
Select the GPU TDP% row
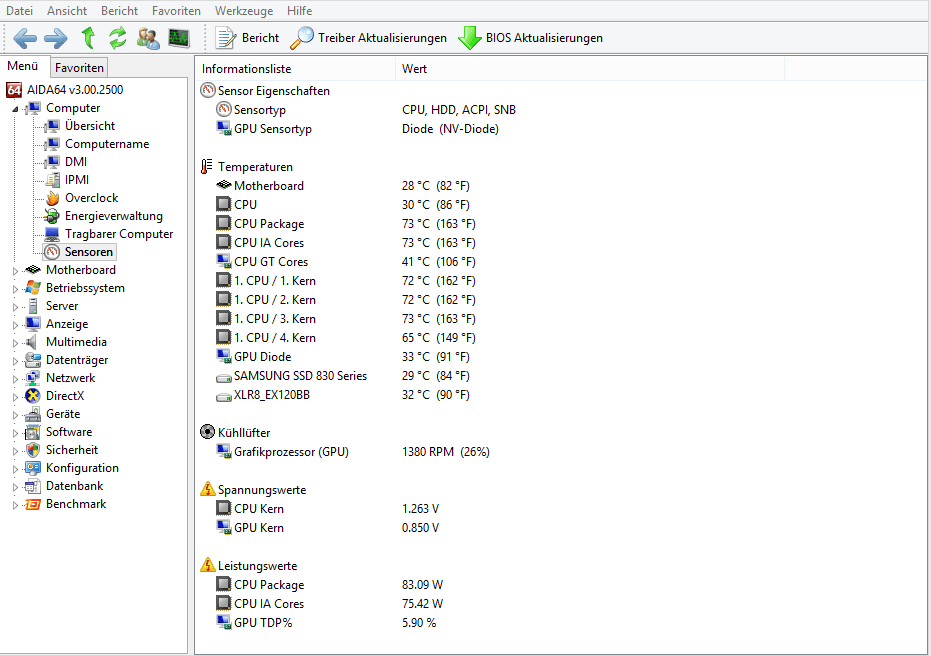point(327,623)
